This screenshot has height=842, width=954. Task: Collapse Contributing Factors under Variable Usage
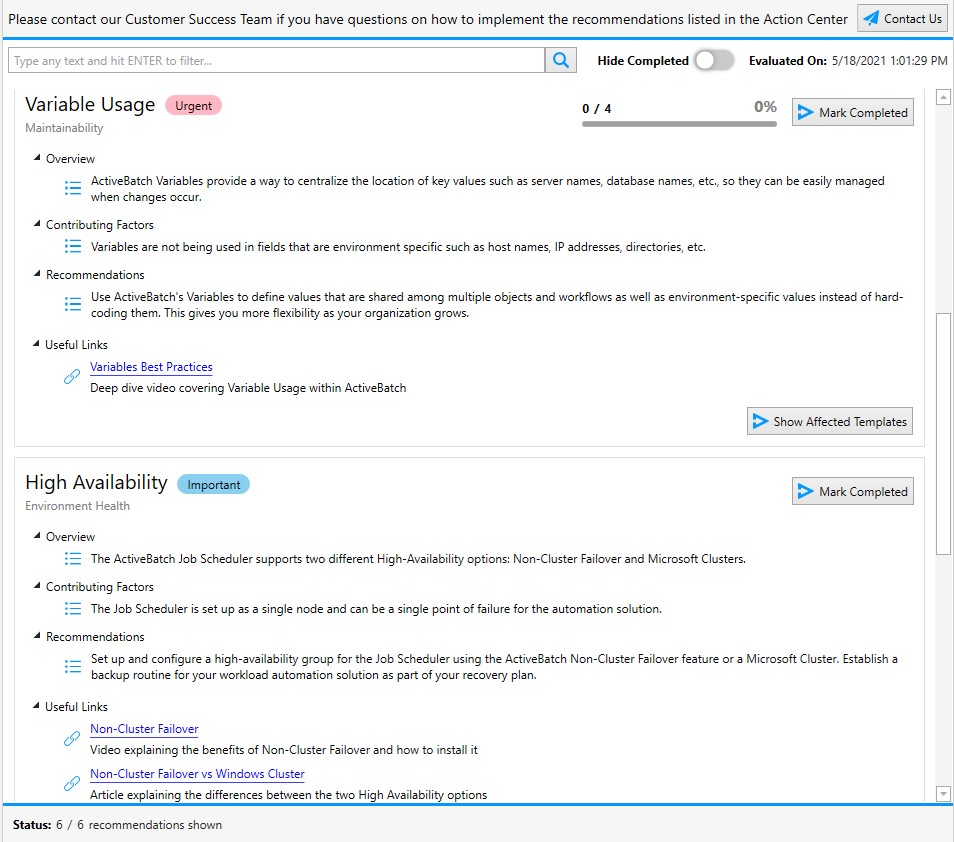(x=37, y=224)
